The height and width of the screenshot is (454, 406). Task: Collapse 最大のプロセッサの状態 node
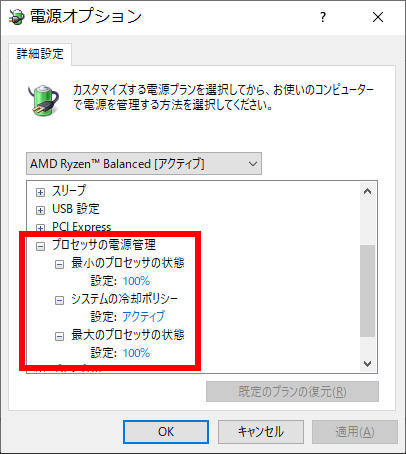pyautogui.click(x=59, y=336)
